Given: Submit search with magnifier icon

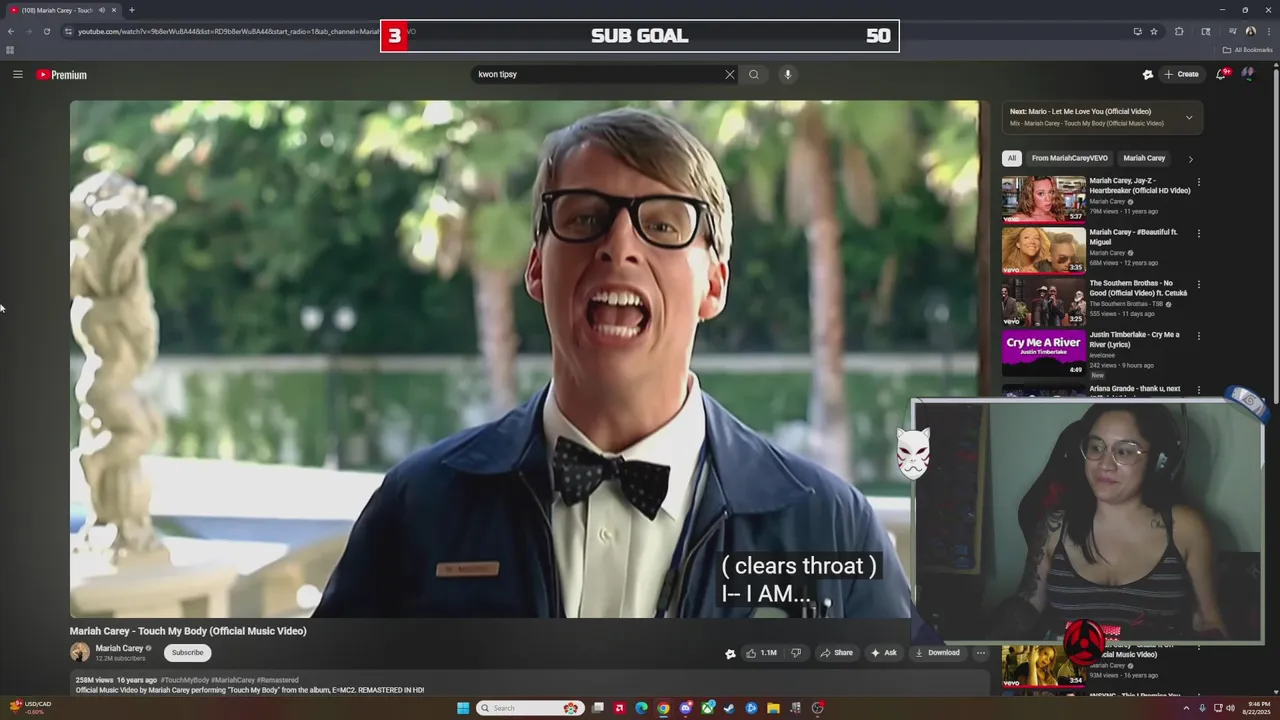Looking at the screenshot, I should point(754,74).
